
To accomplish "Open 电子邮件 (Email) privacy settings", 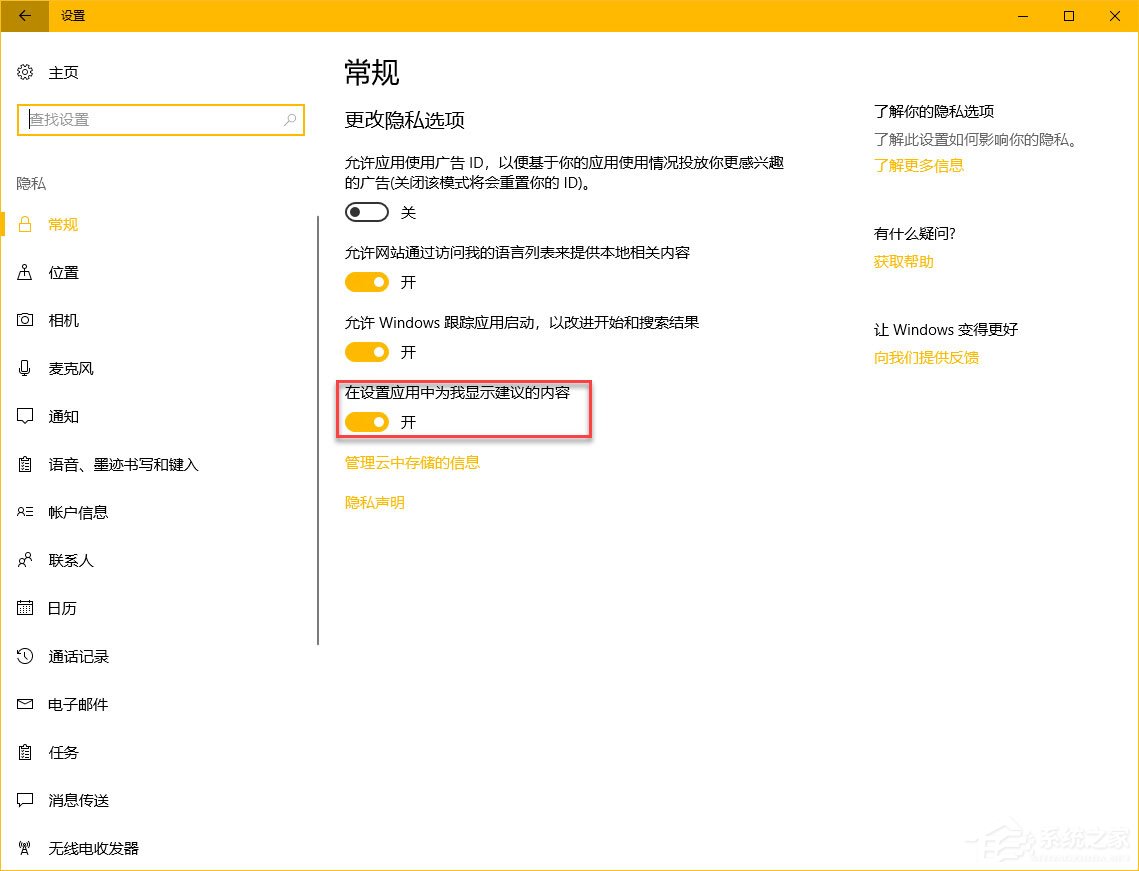I will pos(79,704).
